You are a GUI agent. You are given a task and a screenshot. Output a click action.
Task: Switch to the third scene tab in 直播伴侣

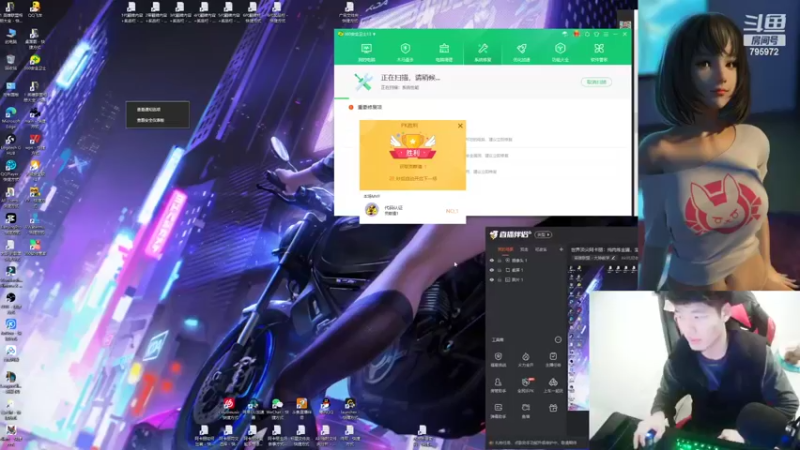(541, 249)
